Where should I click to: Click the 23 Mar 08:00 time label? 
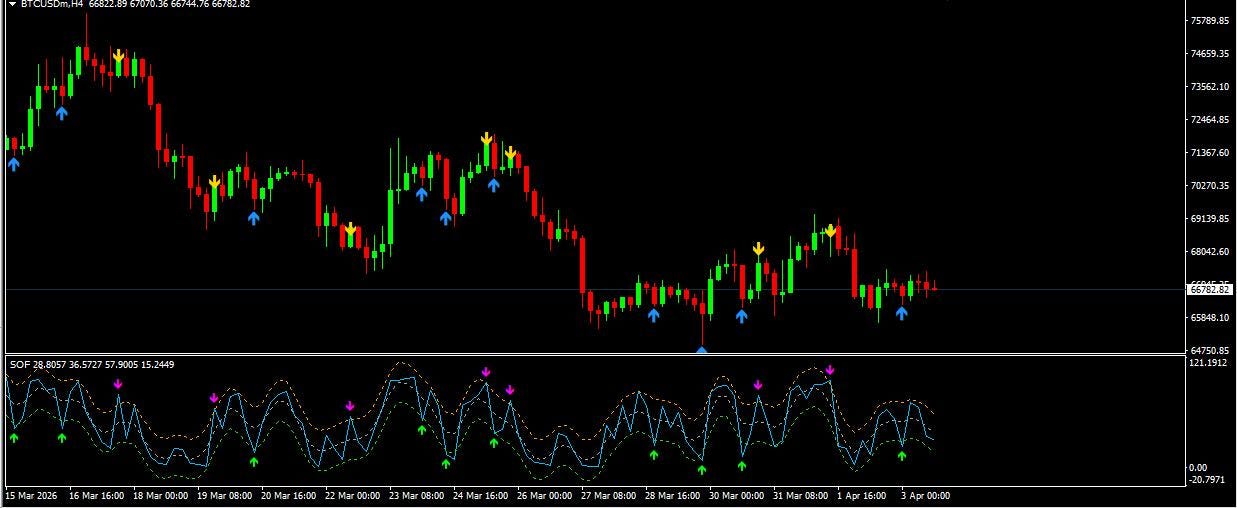coord(418,496)
